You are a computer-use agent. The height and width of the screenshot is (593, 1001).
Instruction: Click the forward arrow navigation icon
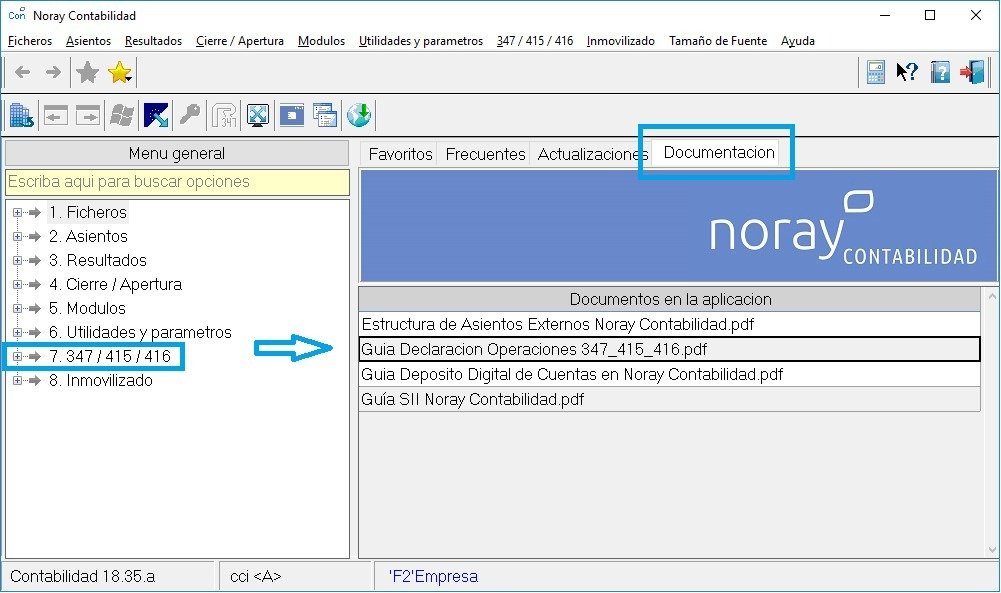coord(54,72)
